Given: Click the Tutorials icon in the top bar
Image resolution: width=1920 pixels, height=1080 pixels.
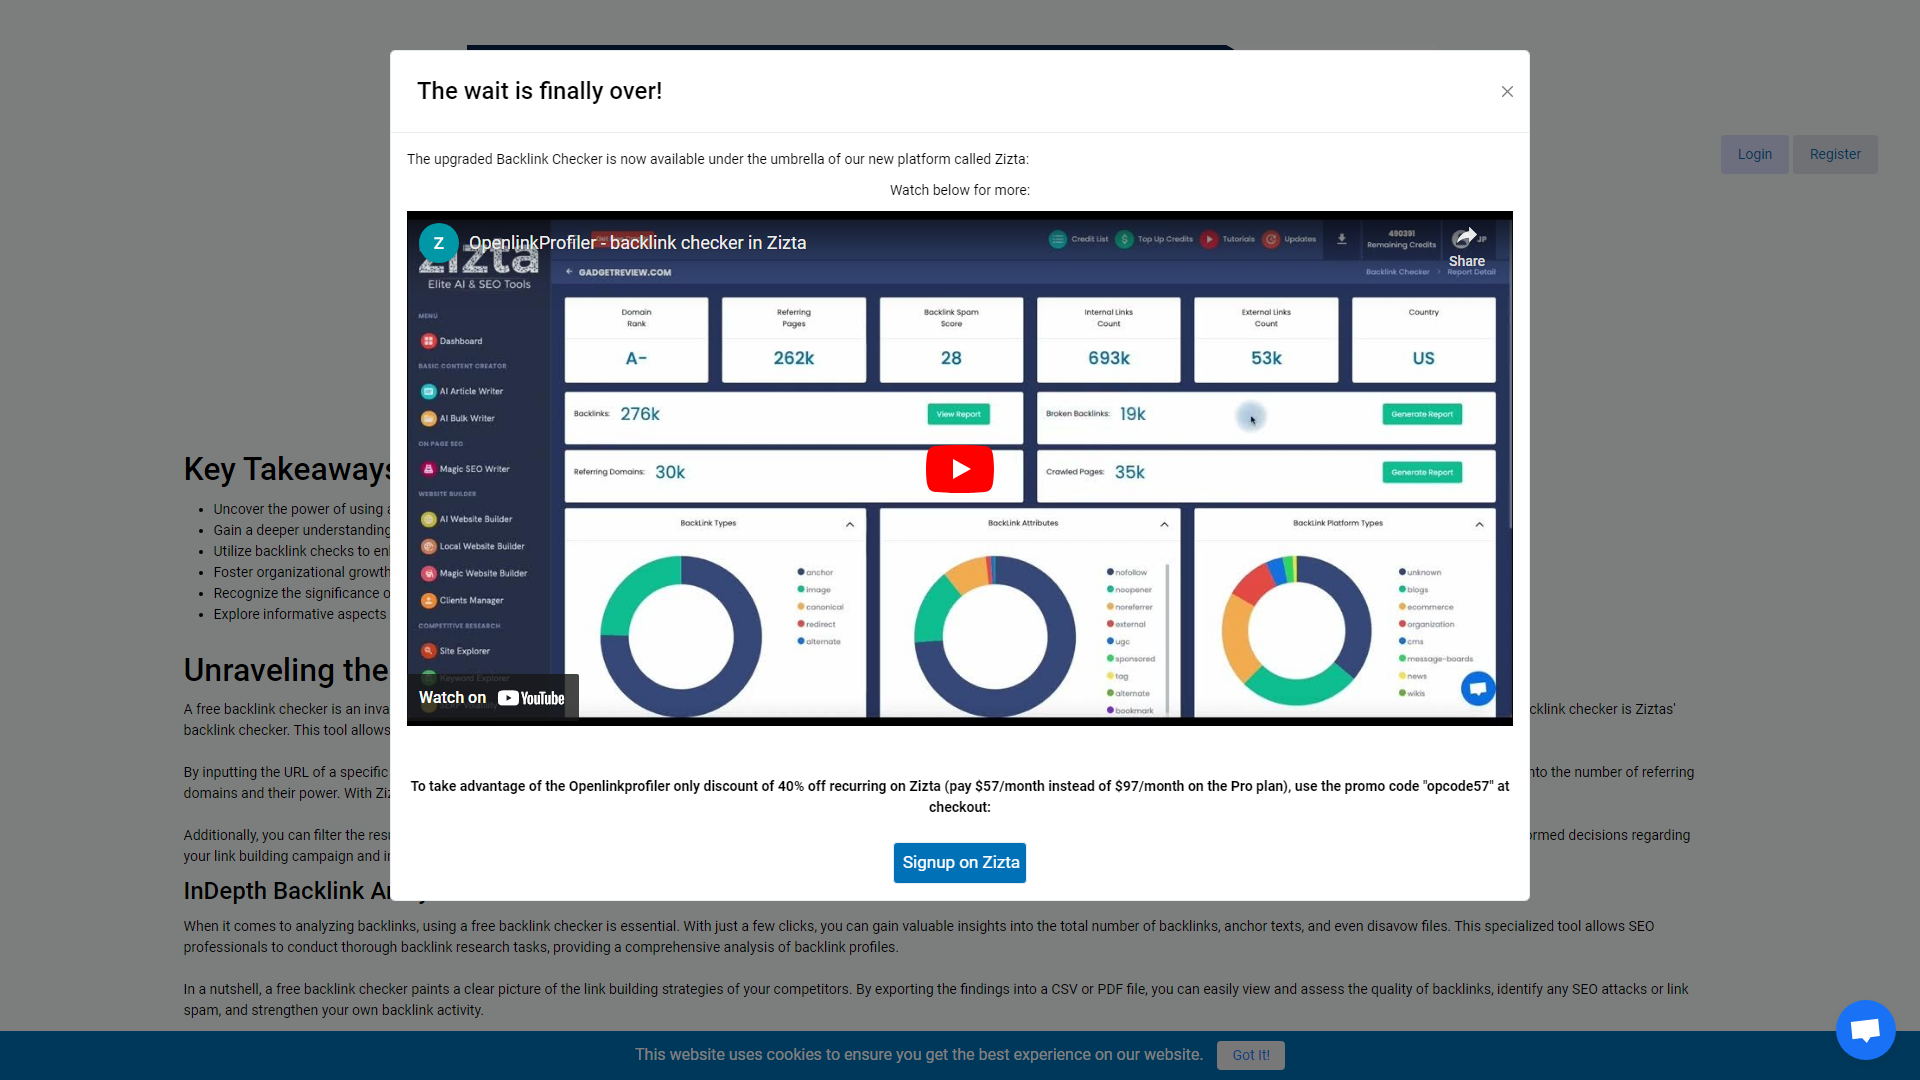Looking at the screenshot, I should 1209,239.
